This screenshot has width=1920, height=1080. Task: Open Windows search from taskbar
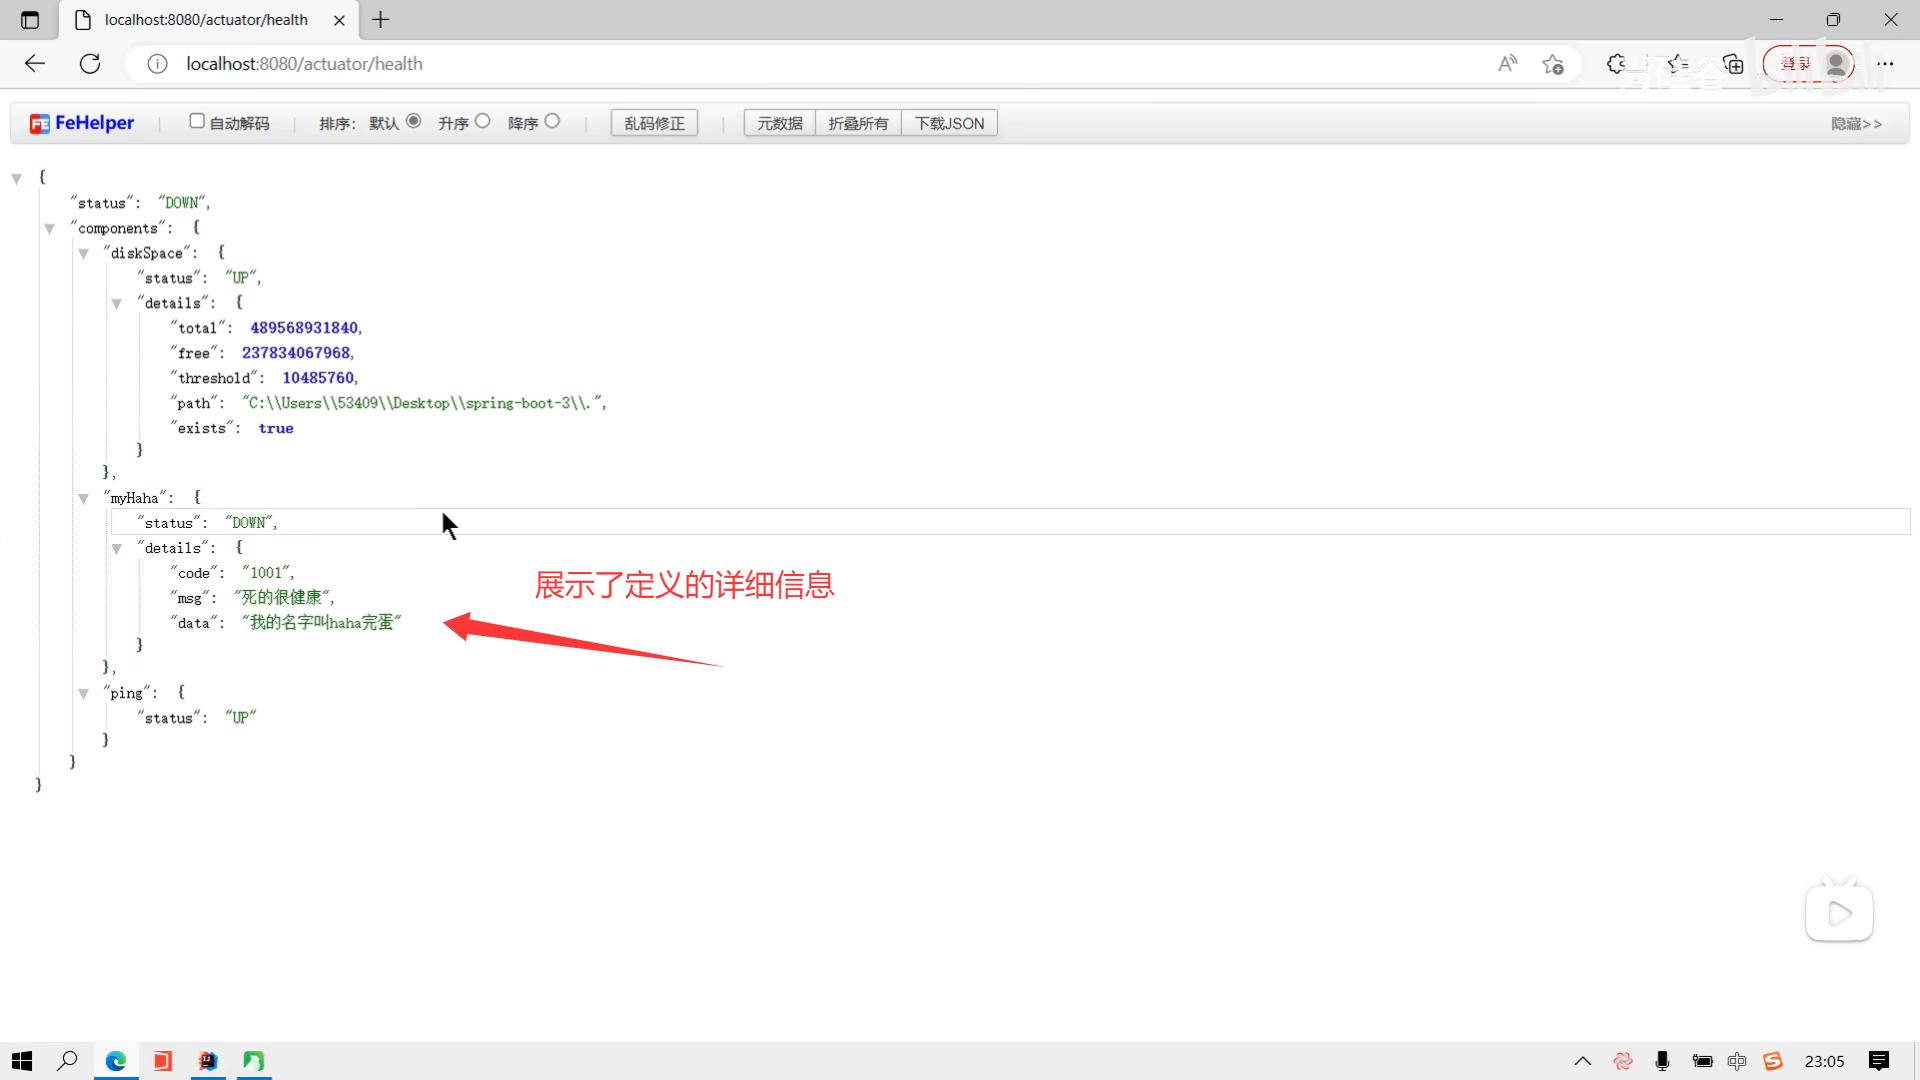(x=67, y=1061)
